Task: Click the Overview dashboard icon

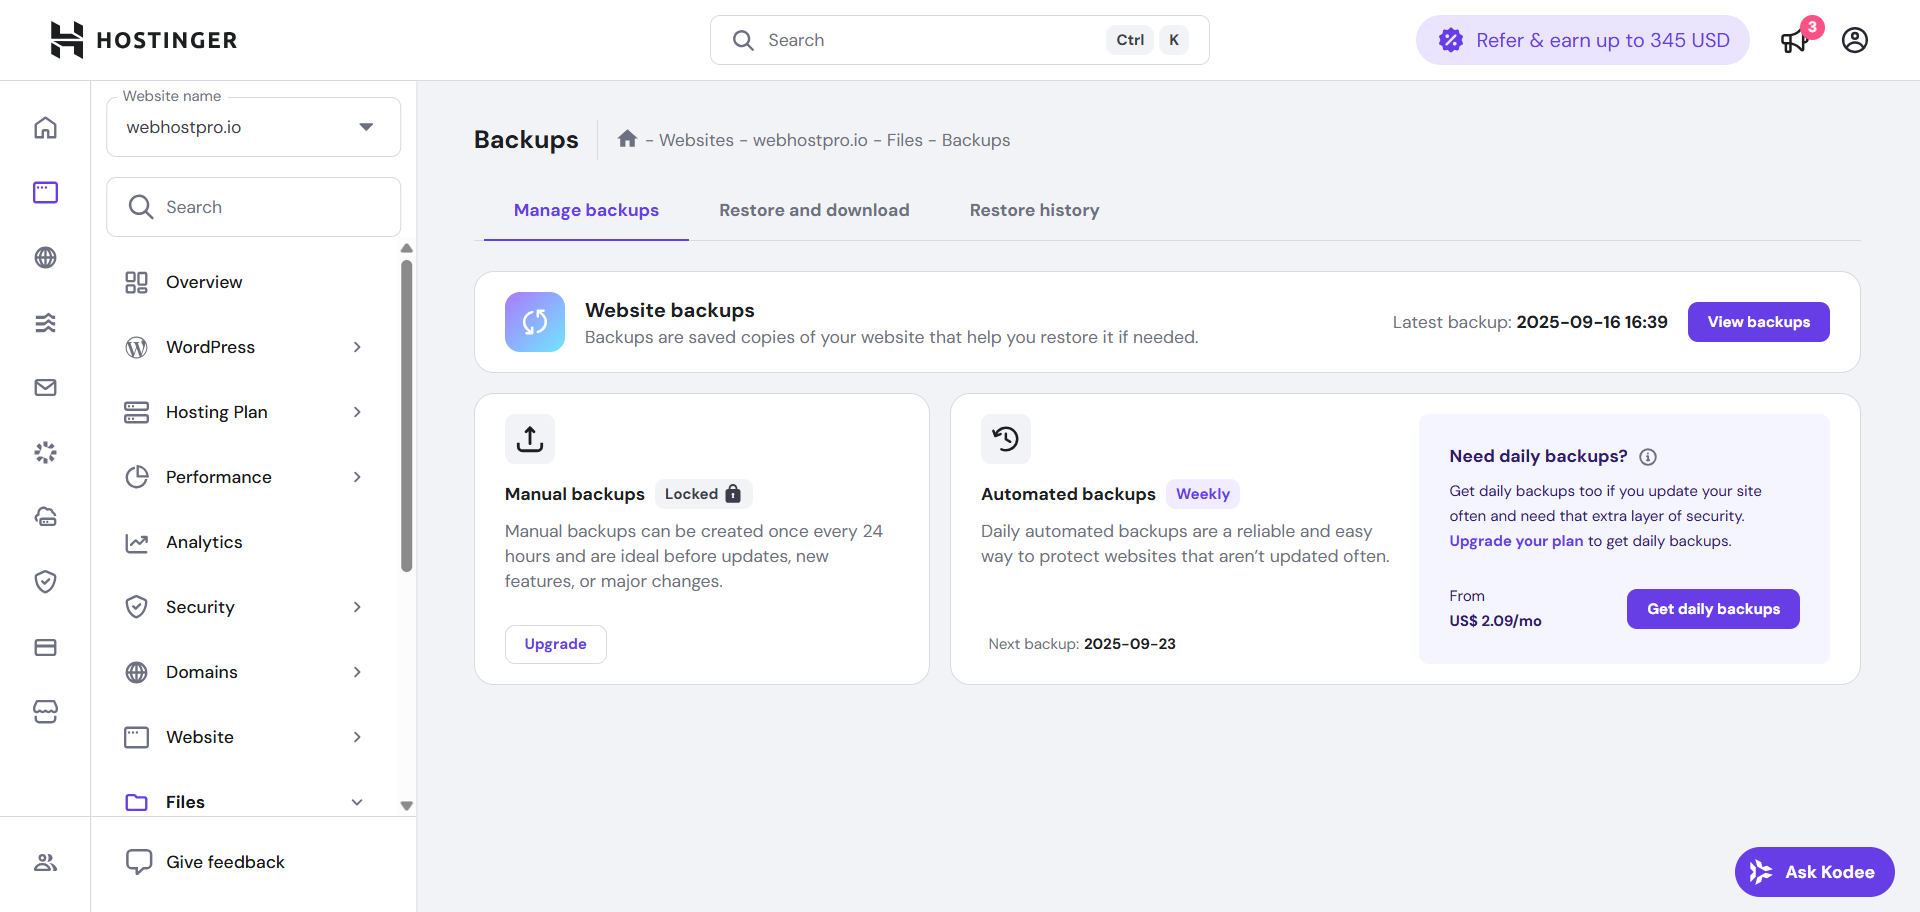Action: tap(137, 282)
